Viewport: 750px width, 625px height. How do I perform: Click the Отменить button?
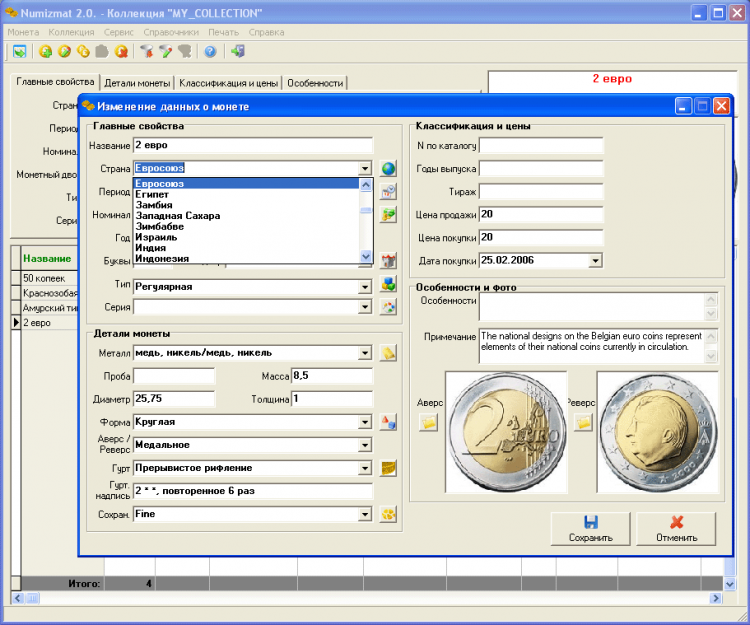676,528
